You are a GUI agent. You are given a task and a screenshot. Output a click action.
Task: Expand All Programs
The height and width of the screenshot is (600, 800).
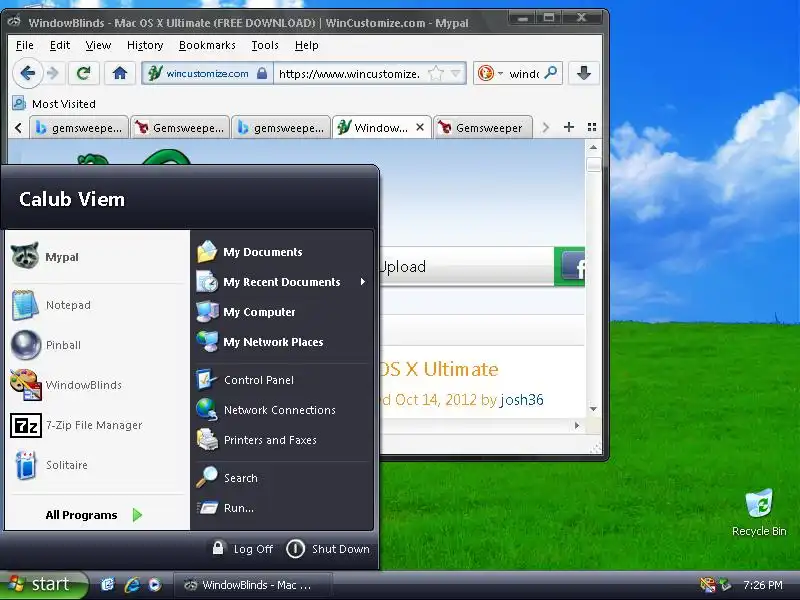pyautogui.click(x=94, y=515)
